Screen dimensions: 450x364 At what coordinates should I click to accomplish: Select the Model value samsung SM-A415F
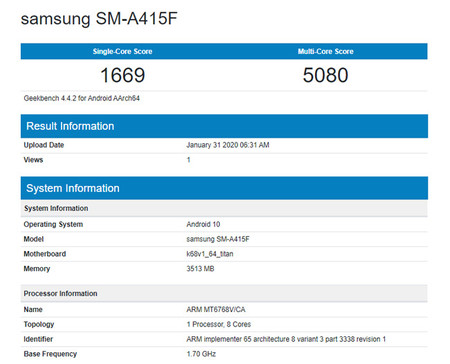218,239
